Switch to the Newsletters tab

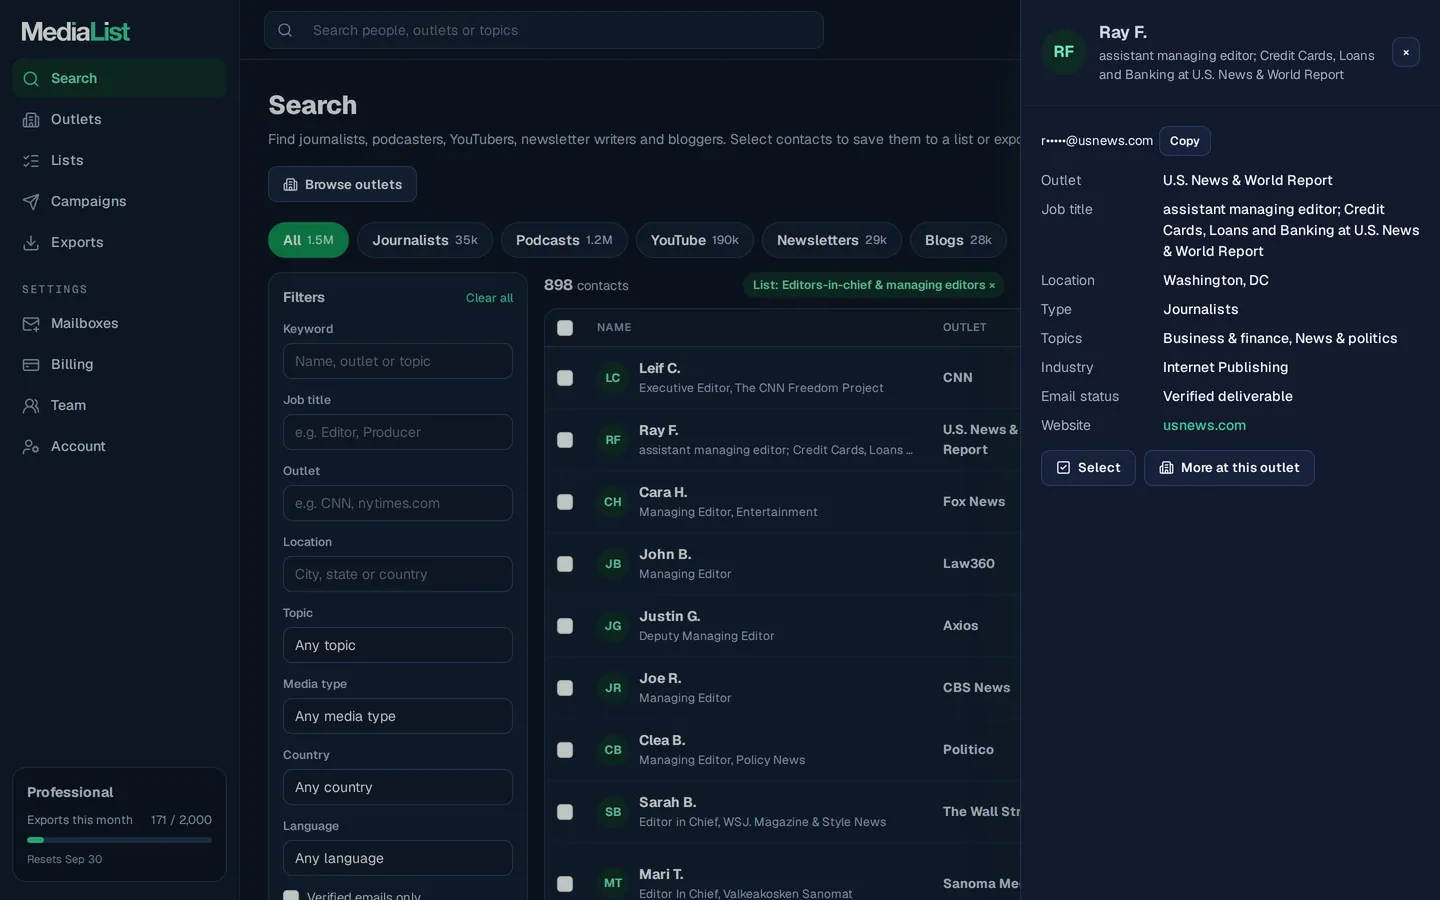coord(832,240)
